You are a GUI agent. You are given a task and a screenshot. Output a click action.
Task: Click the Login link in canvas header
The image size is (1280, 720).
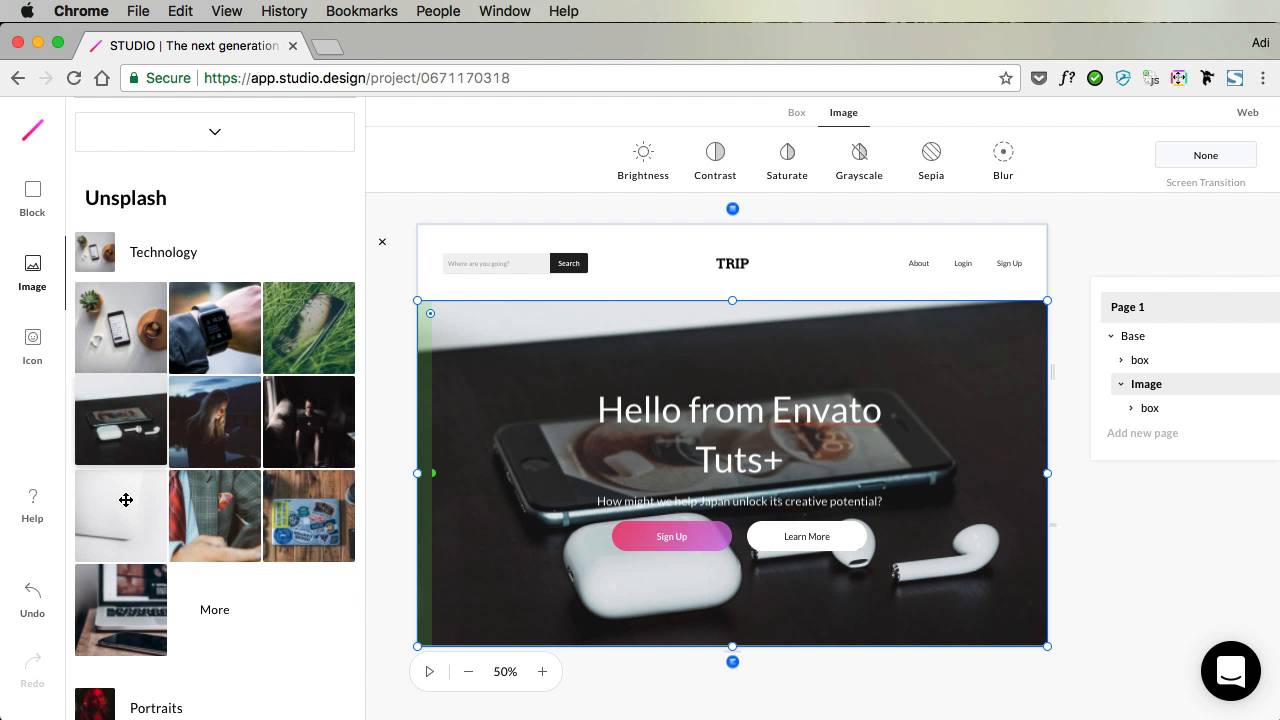[x=963, y=264]
